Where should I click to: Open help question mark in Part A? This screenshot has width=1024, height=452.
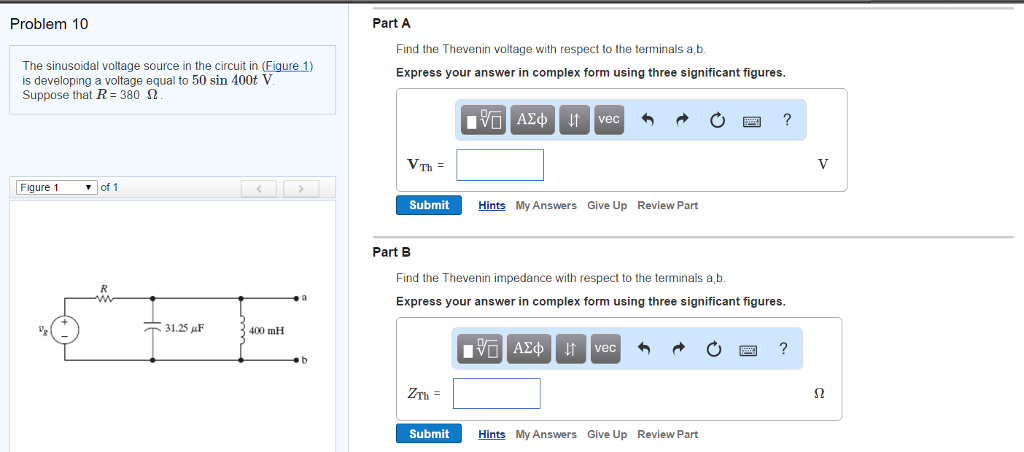(x=787, y=120)
